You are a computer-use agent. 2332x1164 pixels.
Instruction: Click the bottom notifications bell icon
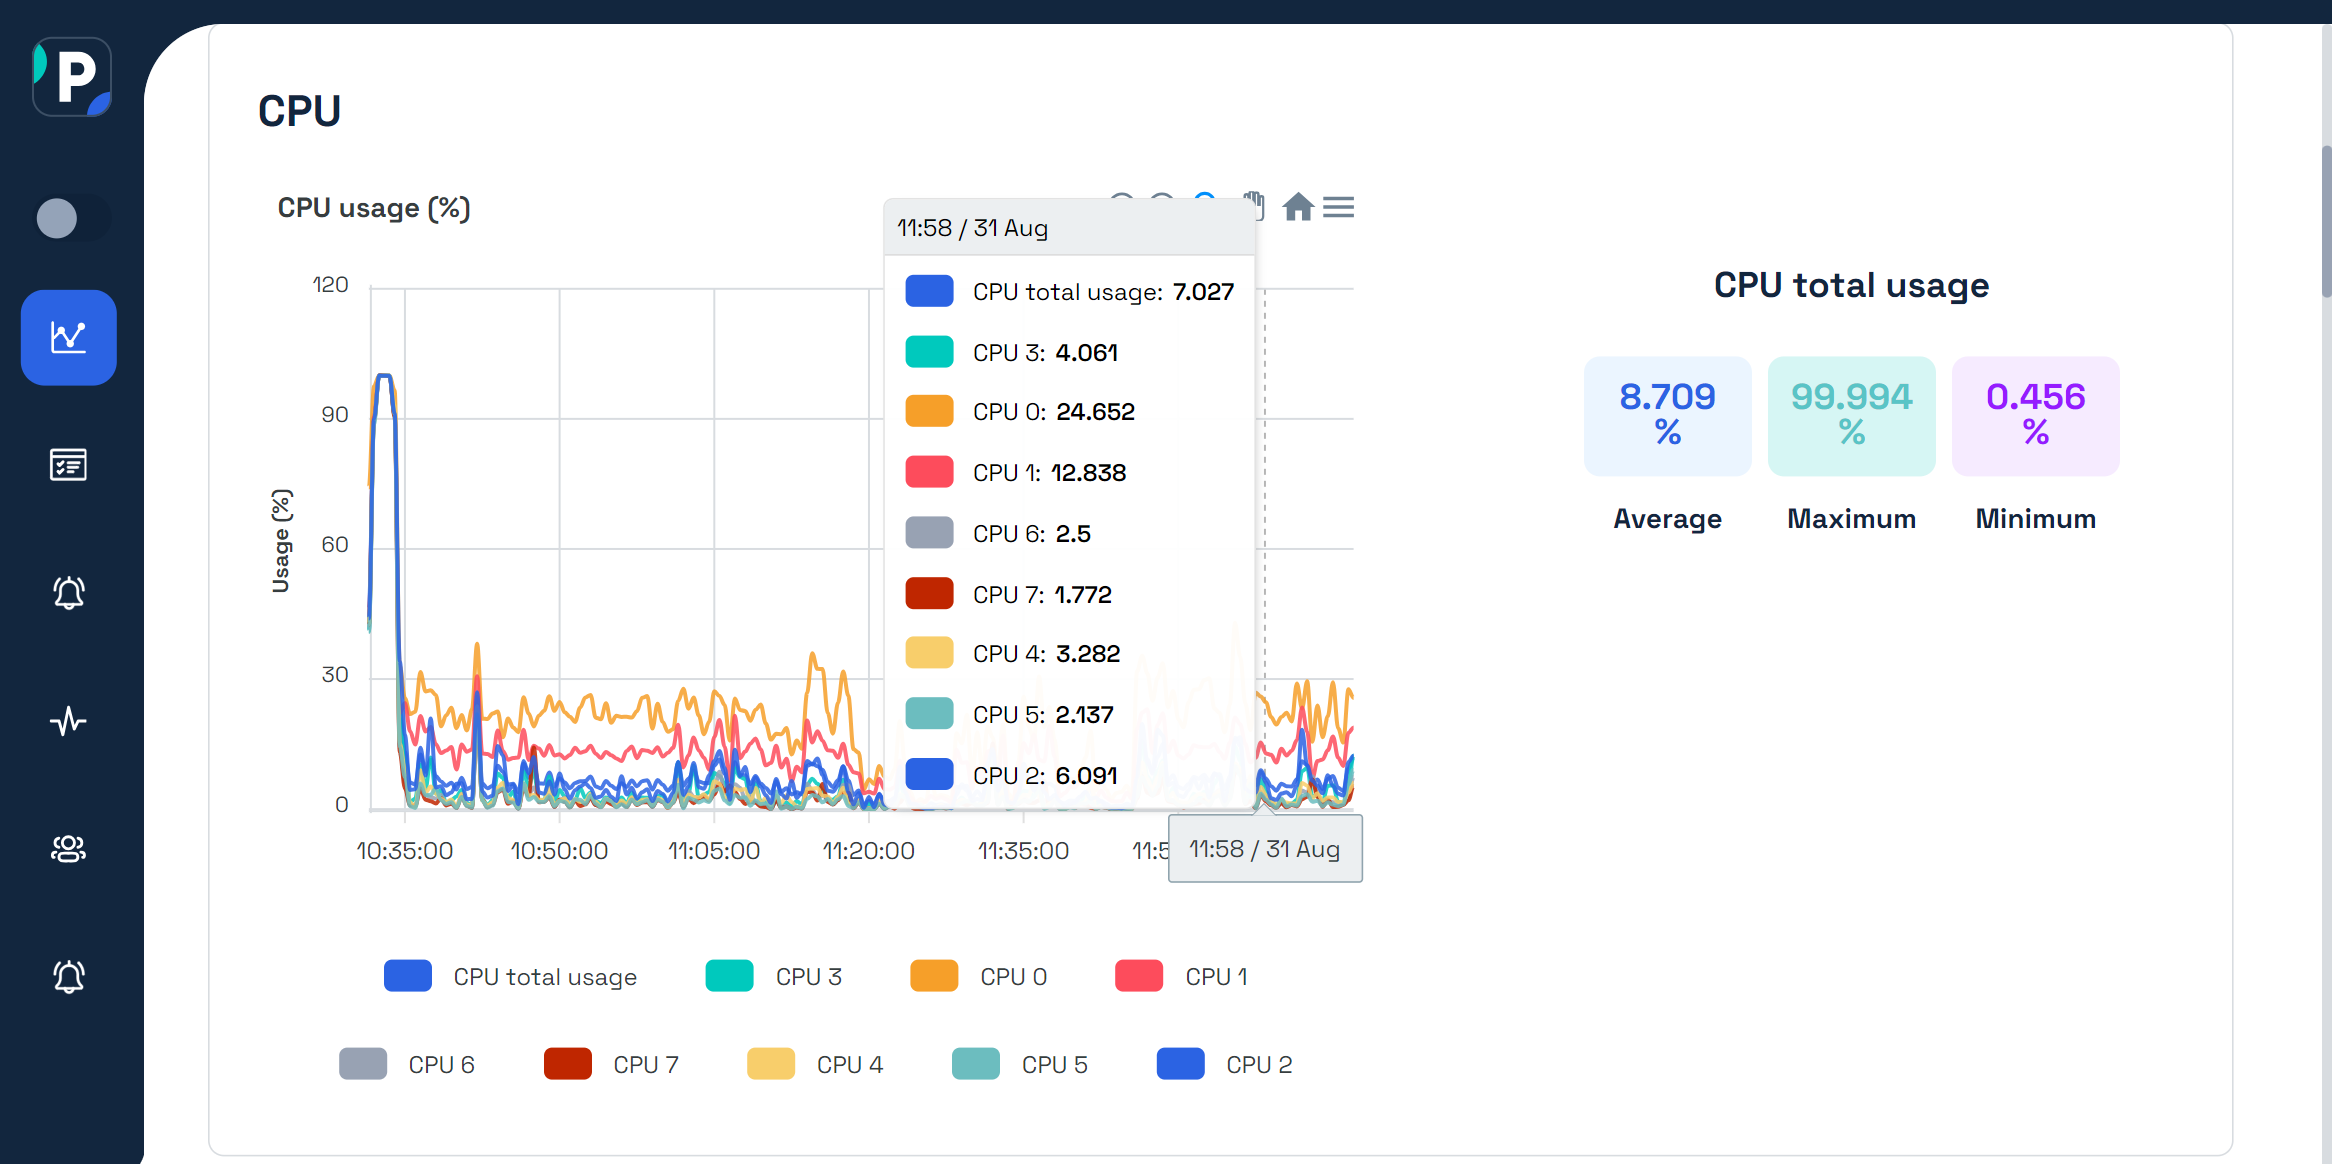(x=68, y=978)
